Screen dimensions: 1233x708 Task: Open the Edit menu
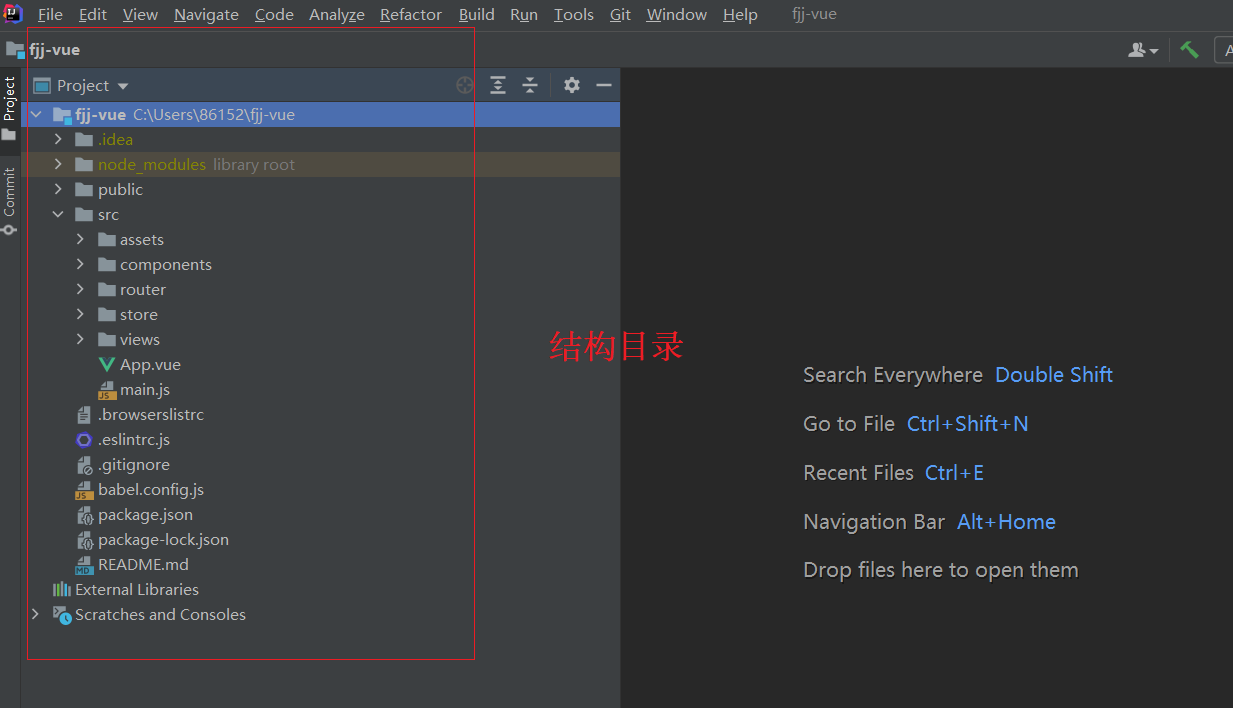click(x=93, y=15)
